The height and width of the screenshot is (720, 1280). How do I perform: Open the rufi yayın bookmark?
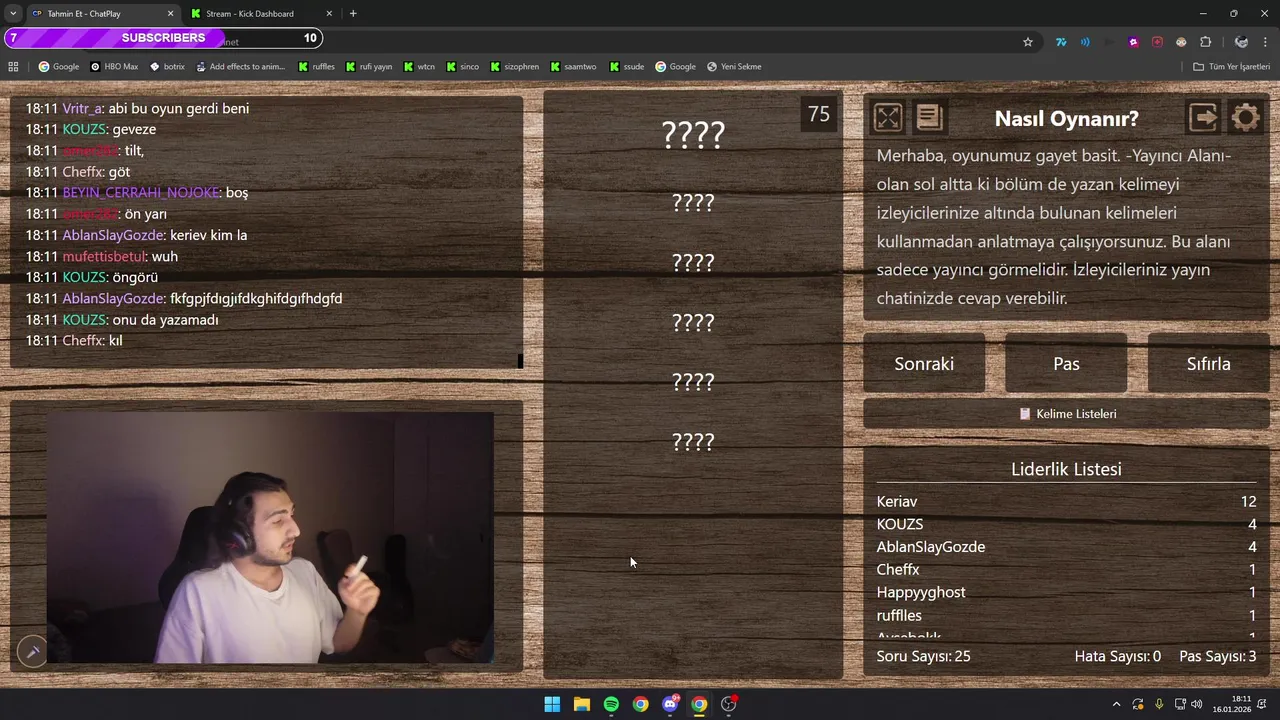(x=368, y=67)
